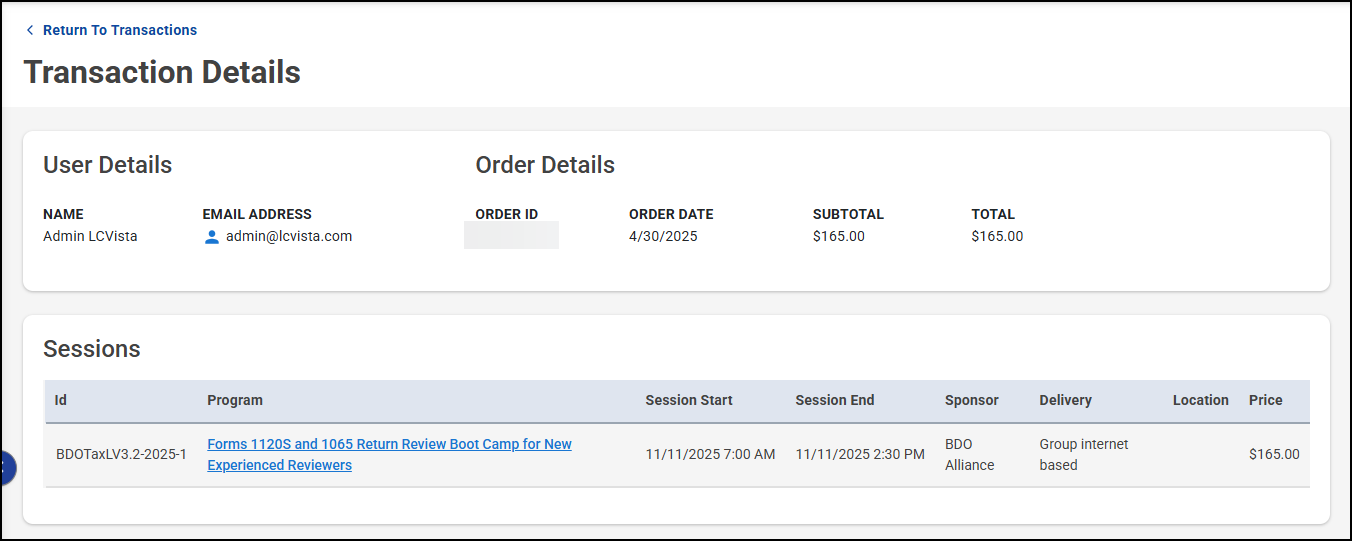The image size is (1352, 541).
Task: Click the BDO Alliance sponsor cell
Action: [x=969, y=454]
